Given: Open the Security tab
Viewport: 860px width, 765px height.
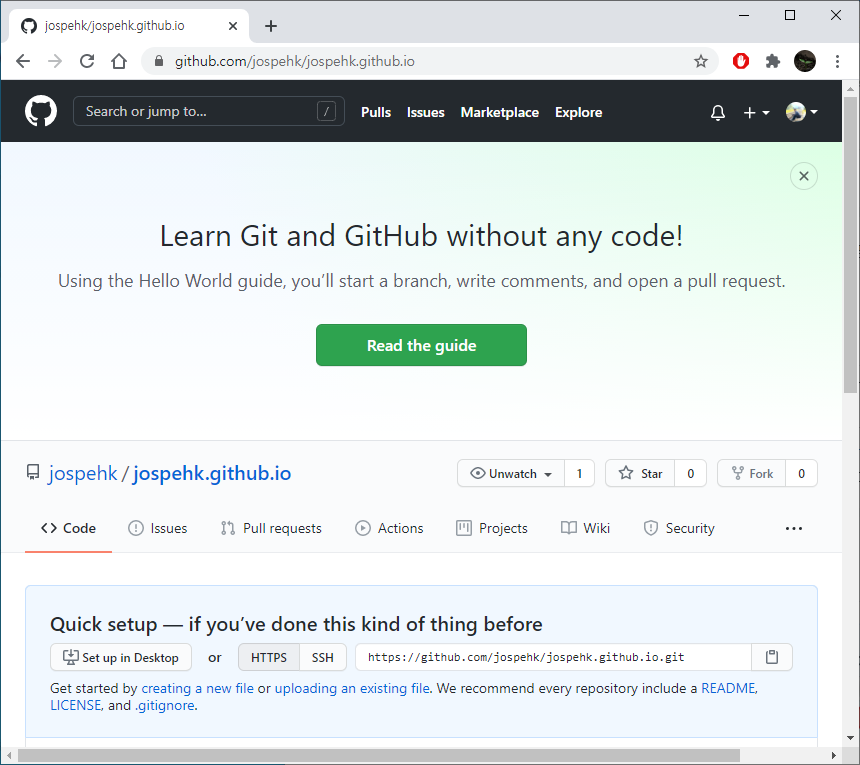Looking at the screenshot, I should (x=679, y=528).
